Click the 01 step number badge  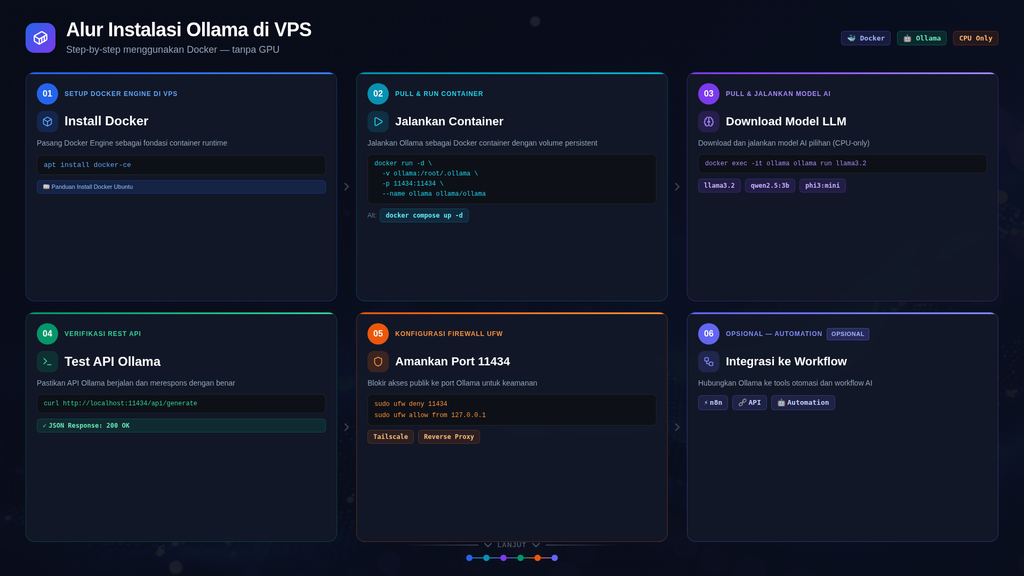(47, 93)
